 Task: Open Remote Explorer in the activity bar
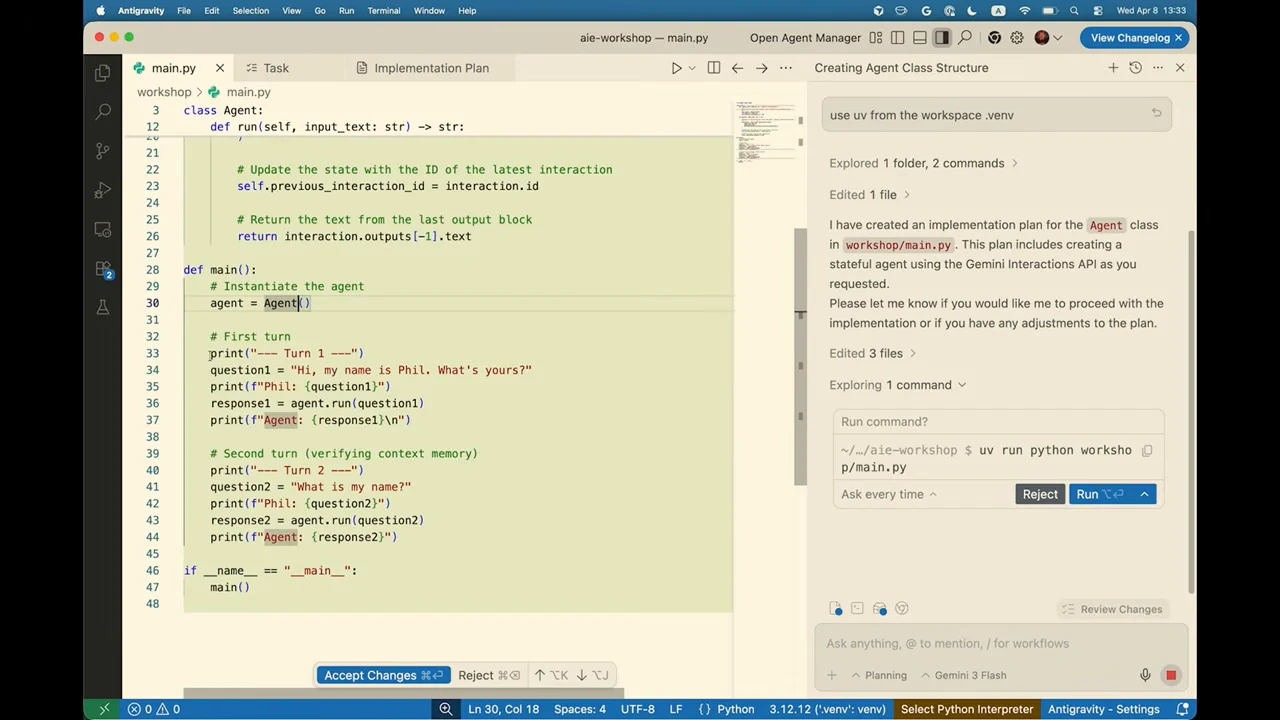[102, 229]
